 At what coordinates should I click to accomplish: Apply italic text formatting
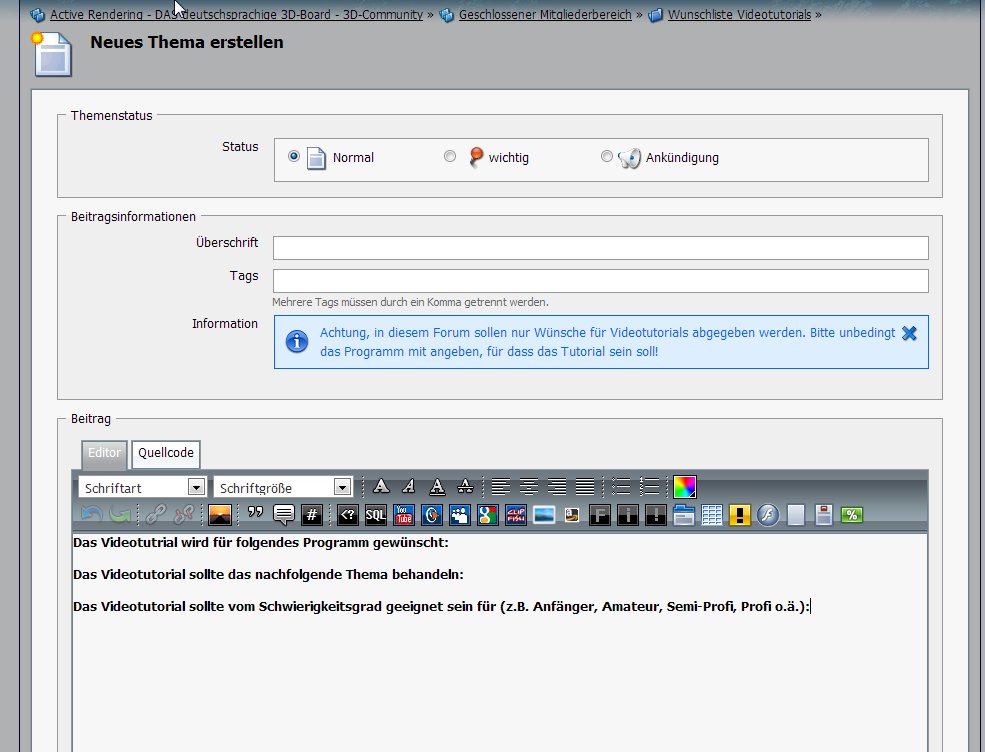point(408,487)
